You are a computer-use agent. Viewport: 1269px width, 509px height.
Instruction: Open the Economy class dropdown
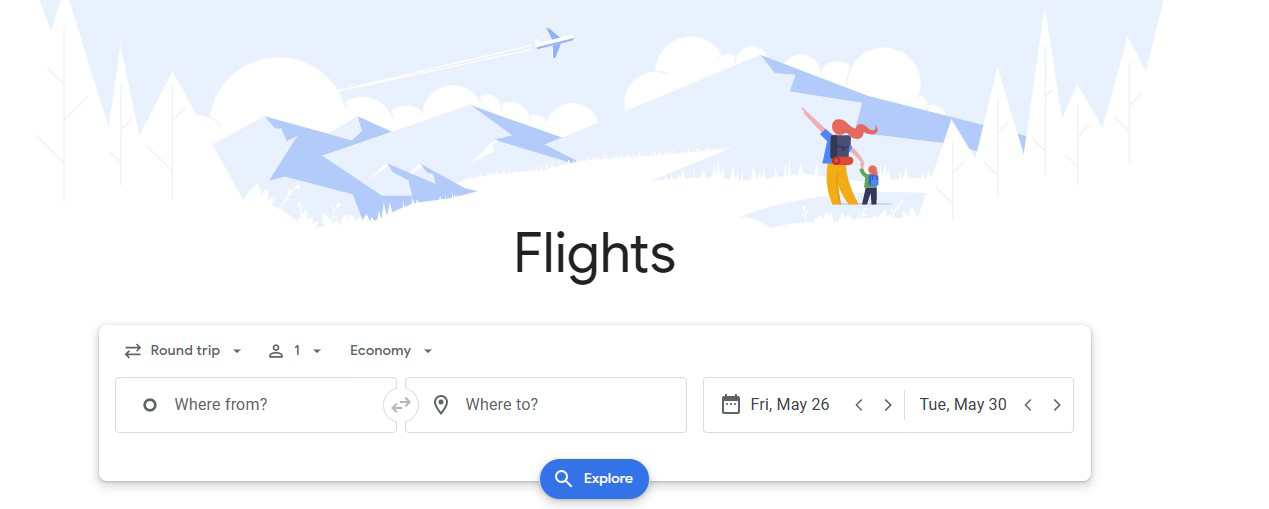pos(391,351)
